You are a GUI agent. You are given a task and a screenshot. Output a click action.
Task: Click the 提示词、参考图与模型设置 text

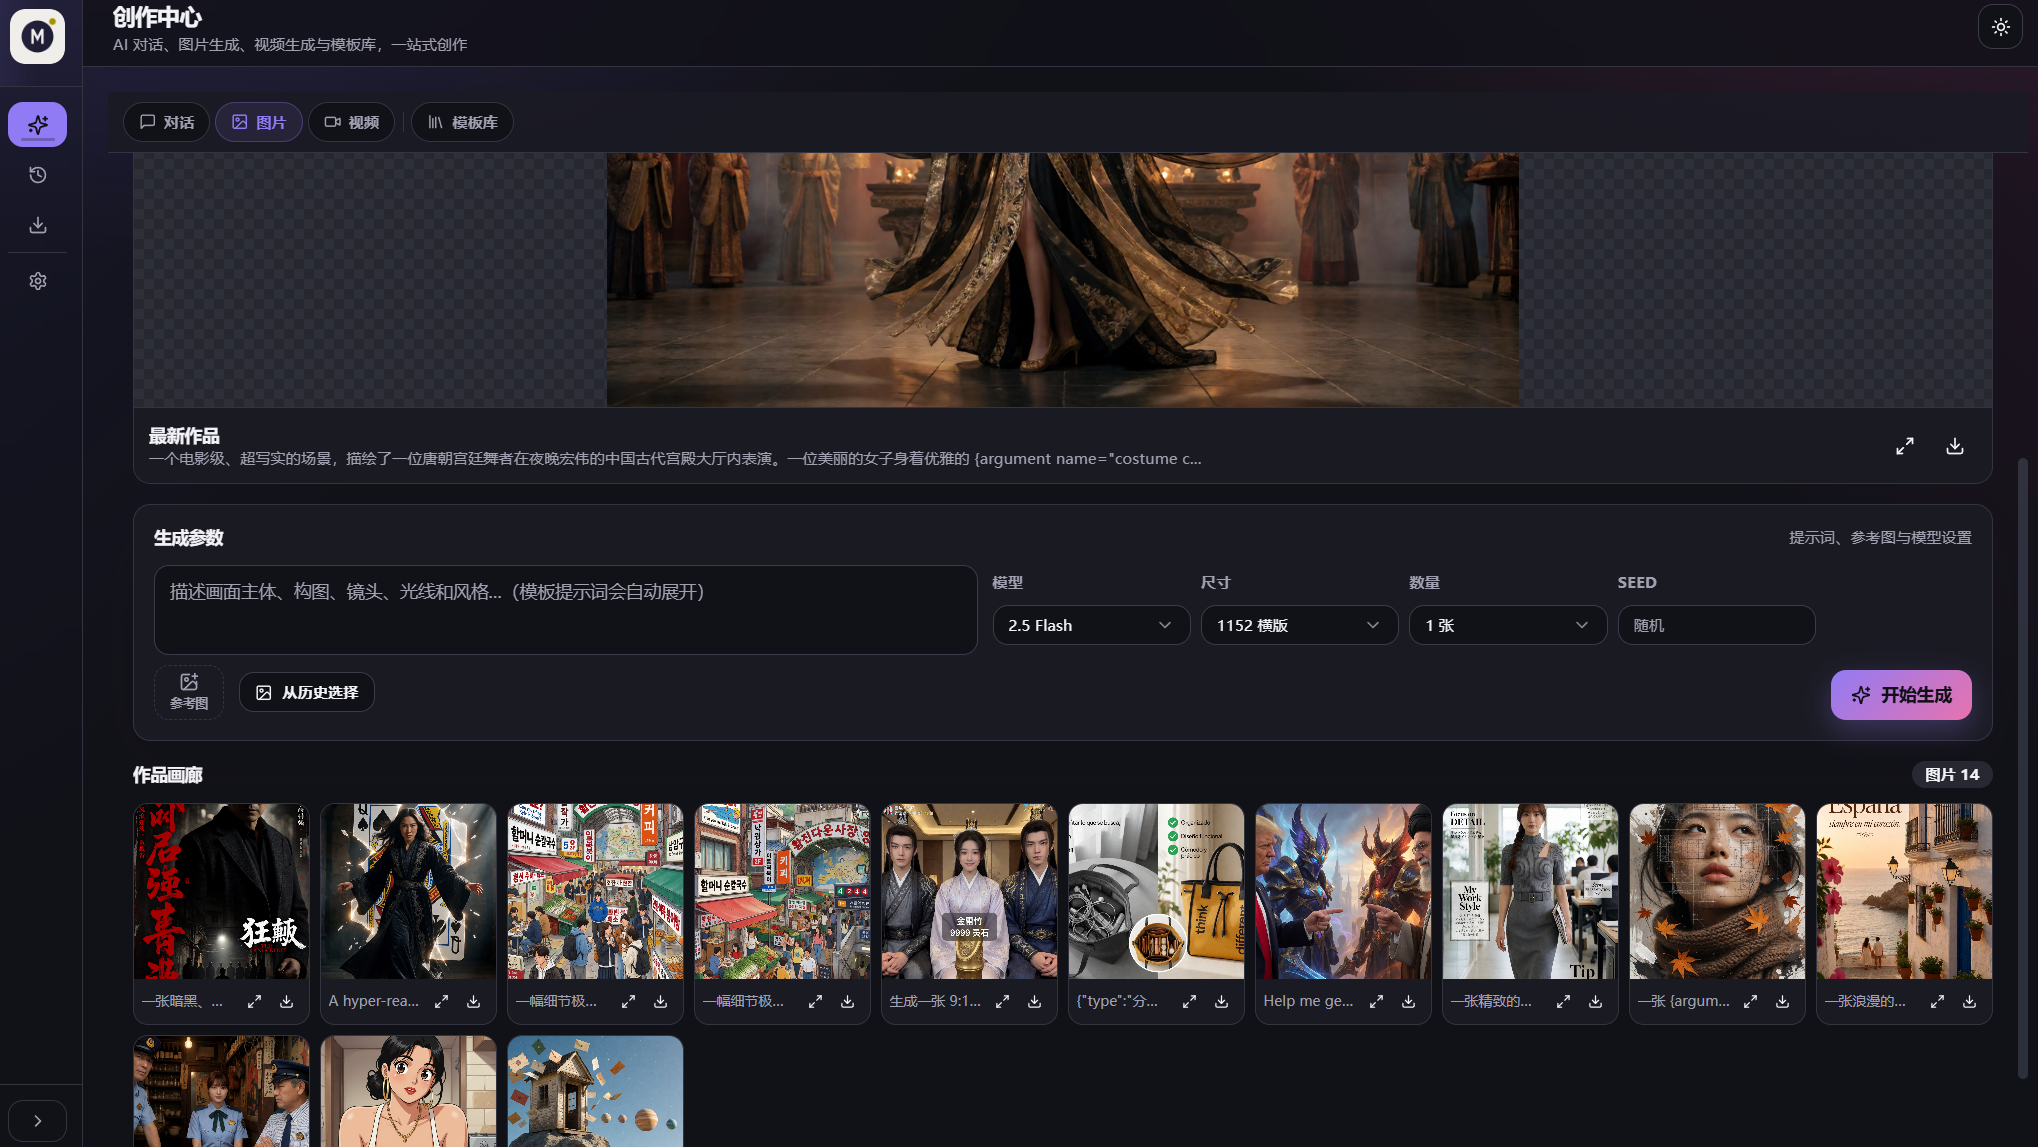(x=1880, y=538)
